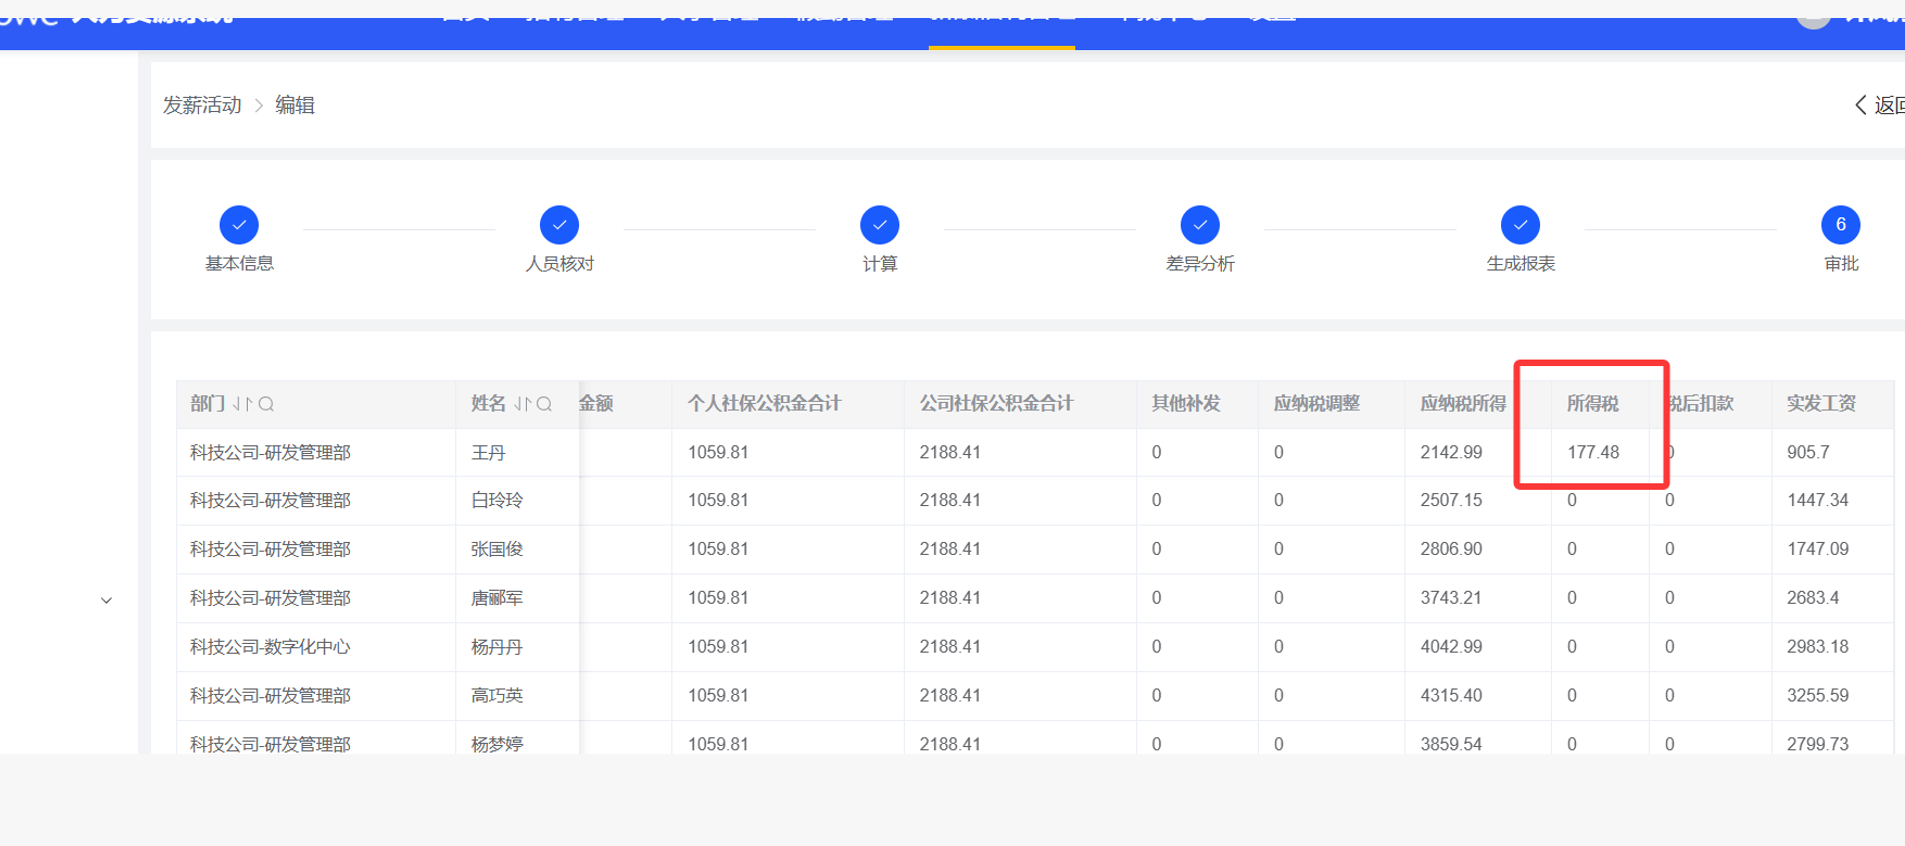
Task: Sort the 姓名 column using its sort arrows
Action: pos(522,404)
